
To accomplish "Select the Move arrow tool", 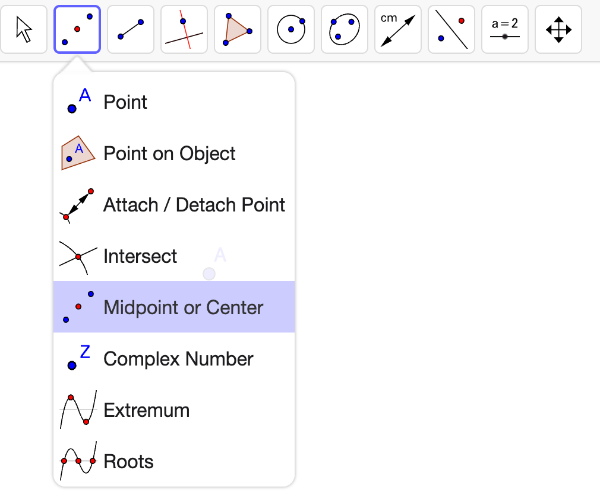I will click(x=24, y=29).
